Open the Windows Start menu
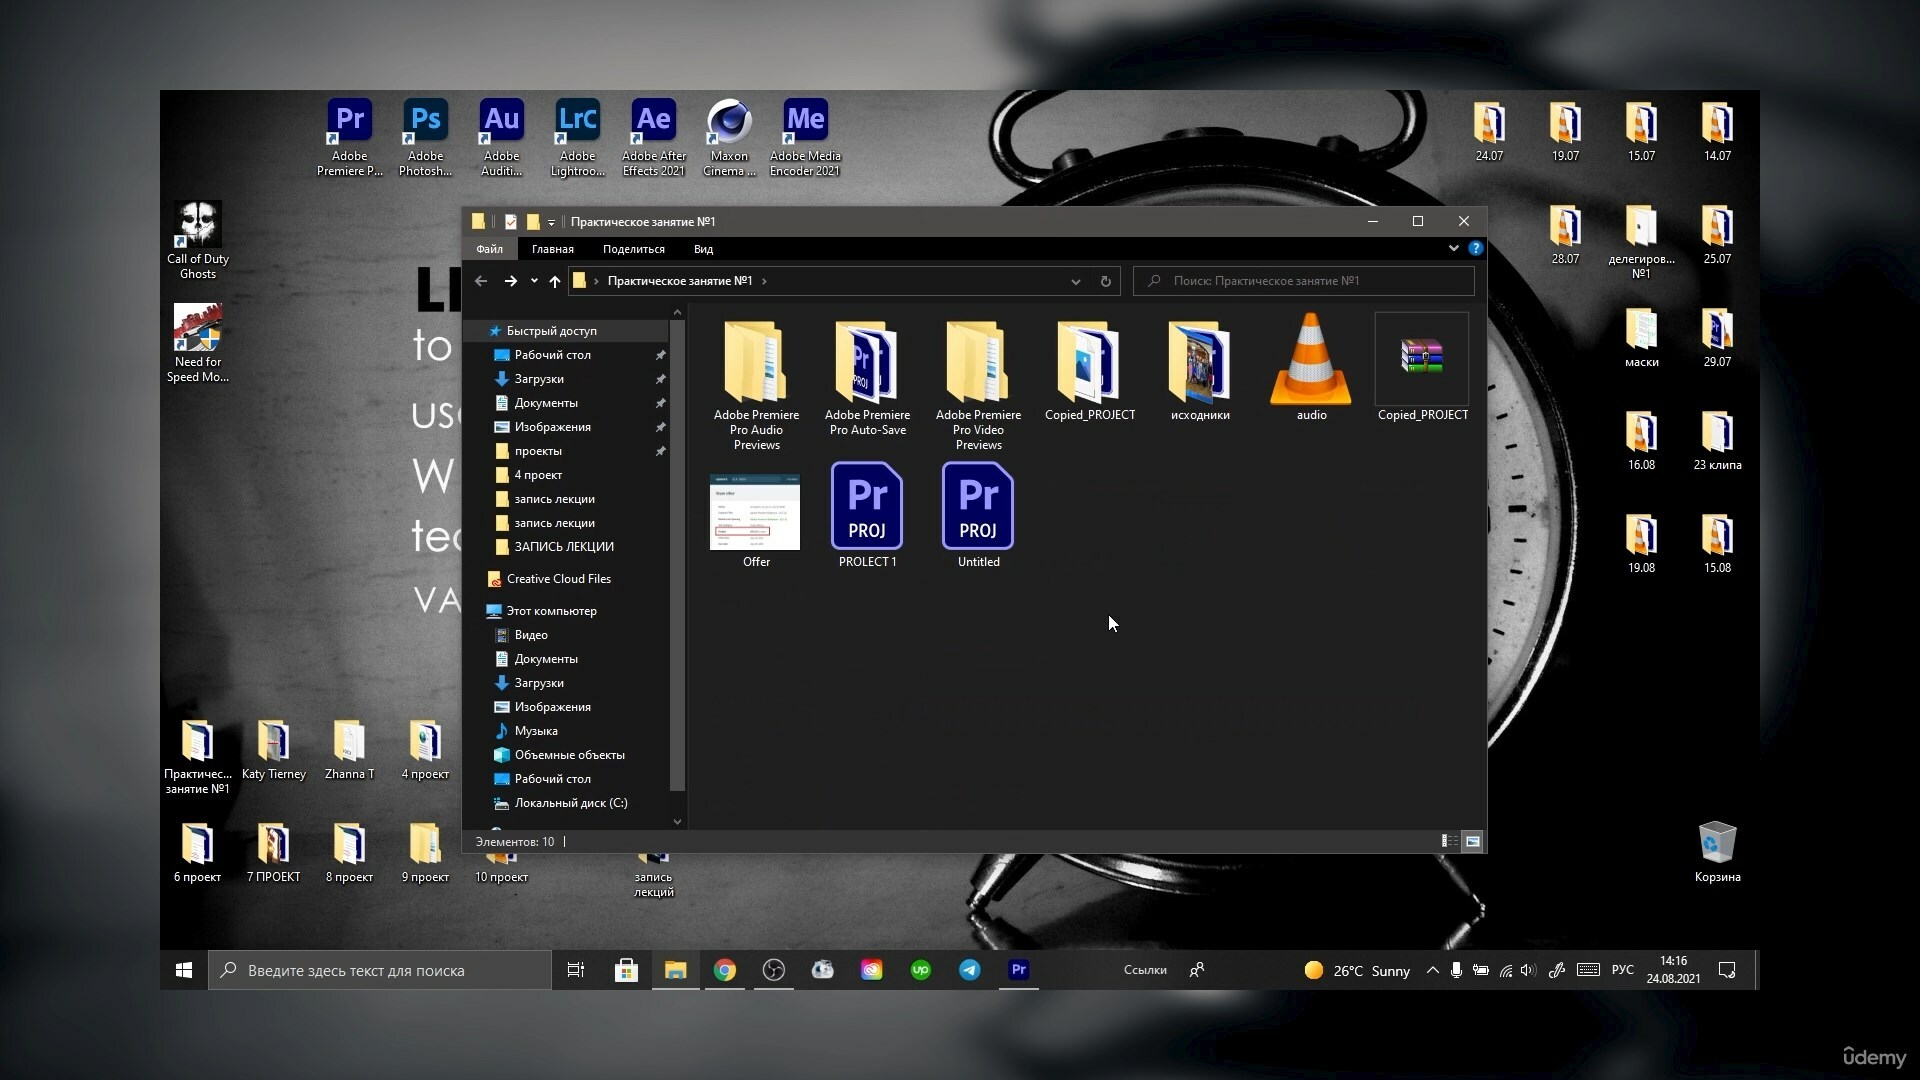Screen dimensions: 1920x1080 point(184,970)
